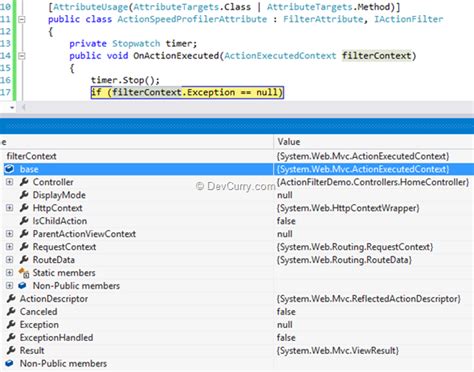Click wrench icon beside Result property

[x=11, y=350]
